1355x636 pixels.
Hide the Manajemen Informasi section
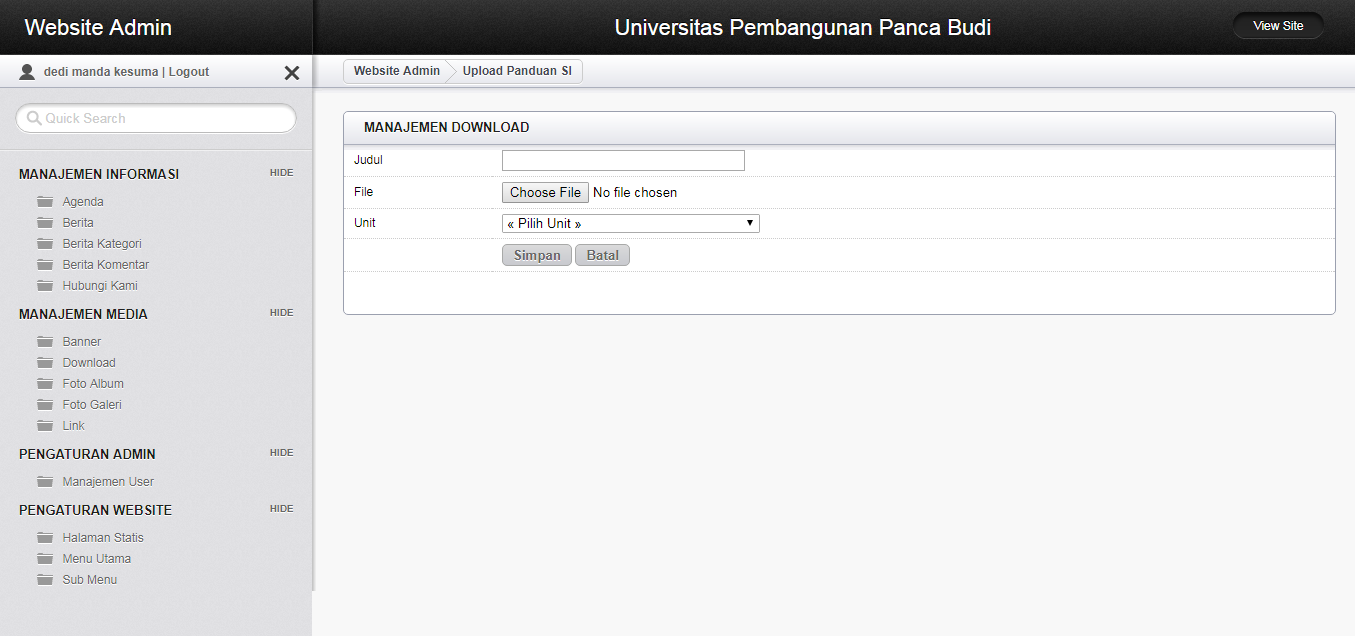[x=281, y=173]
